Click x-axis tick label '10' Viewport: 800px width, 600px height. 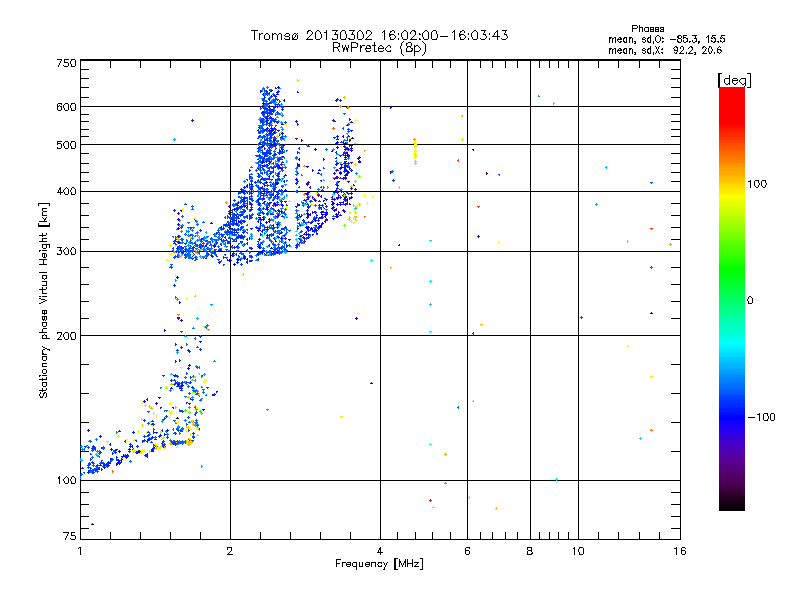pos(578,551)
